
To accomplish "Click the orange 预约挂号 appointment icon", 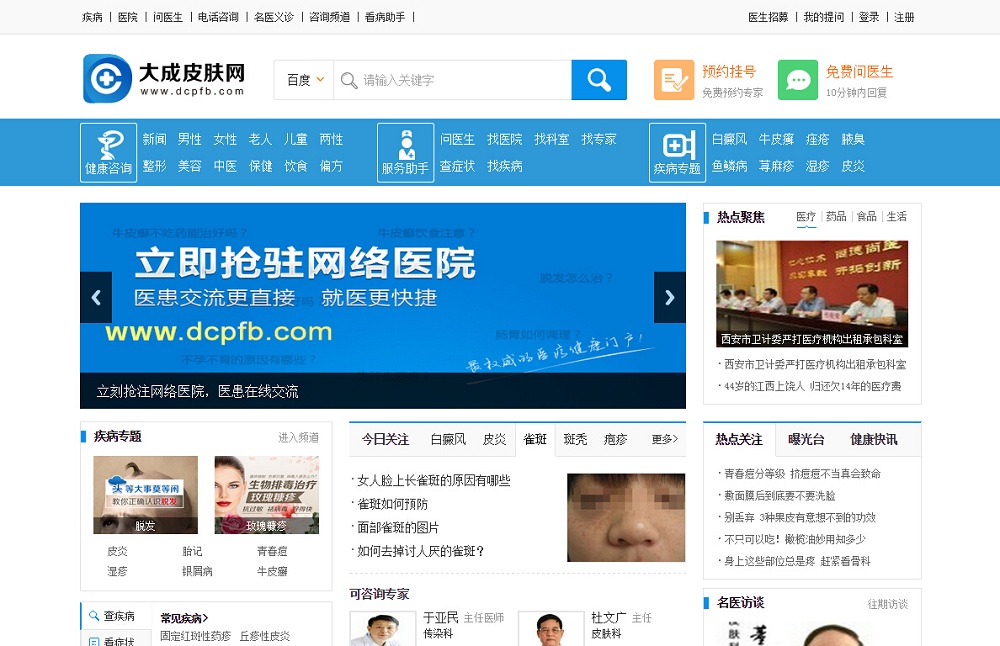I will click(x=673, y=80).
